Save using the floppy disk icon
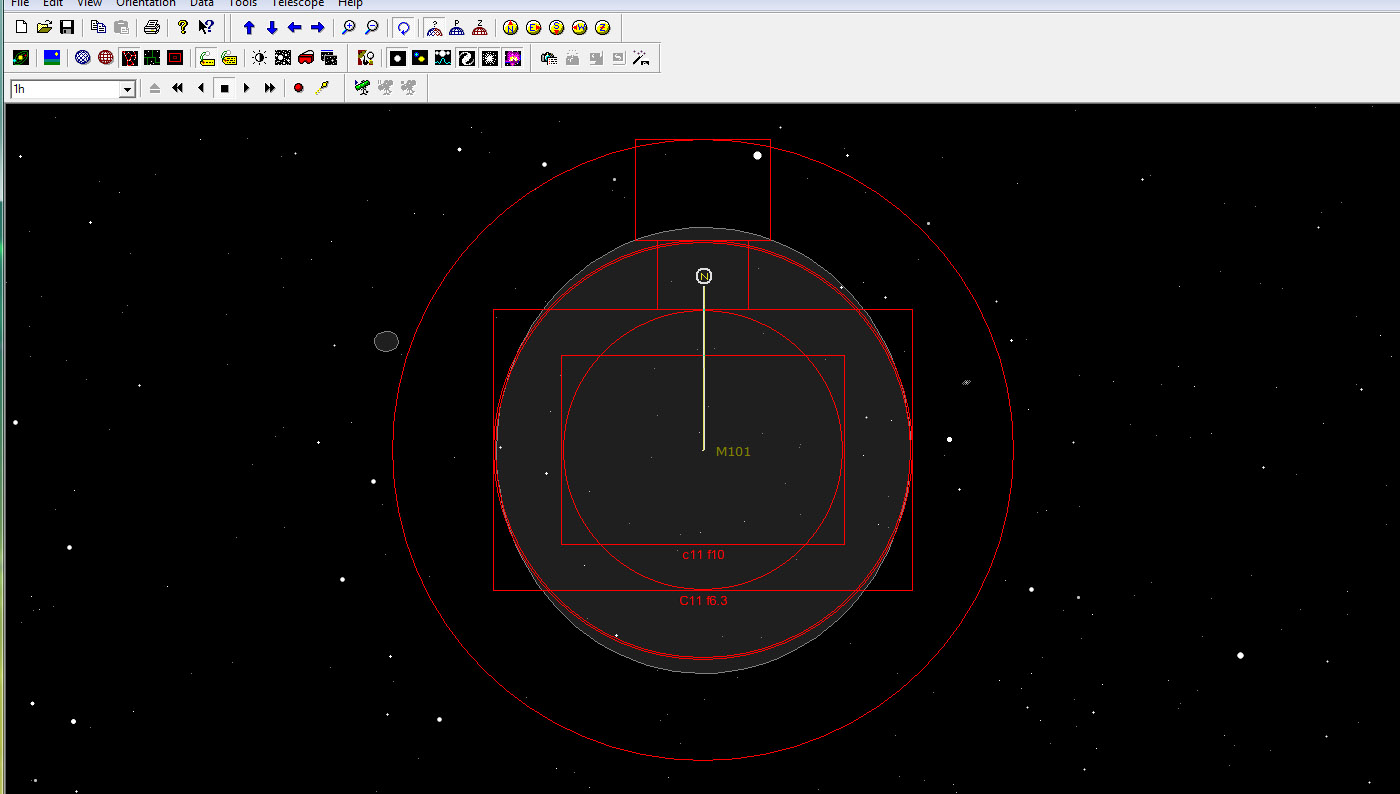1400x794 pixels. (67, 27)
